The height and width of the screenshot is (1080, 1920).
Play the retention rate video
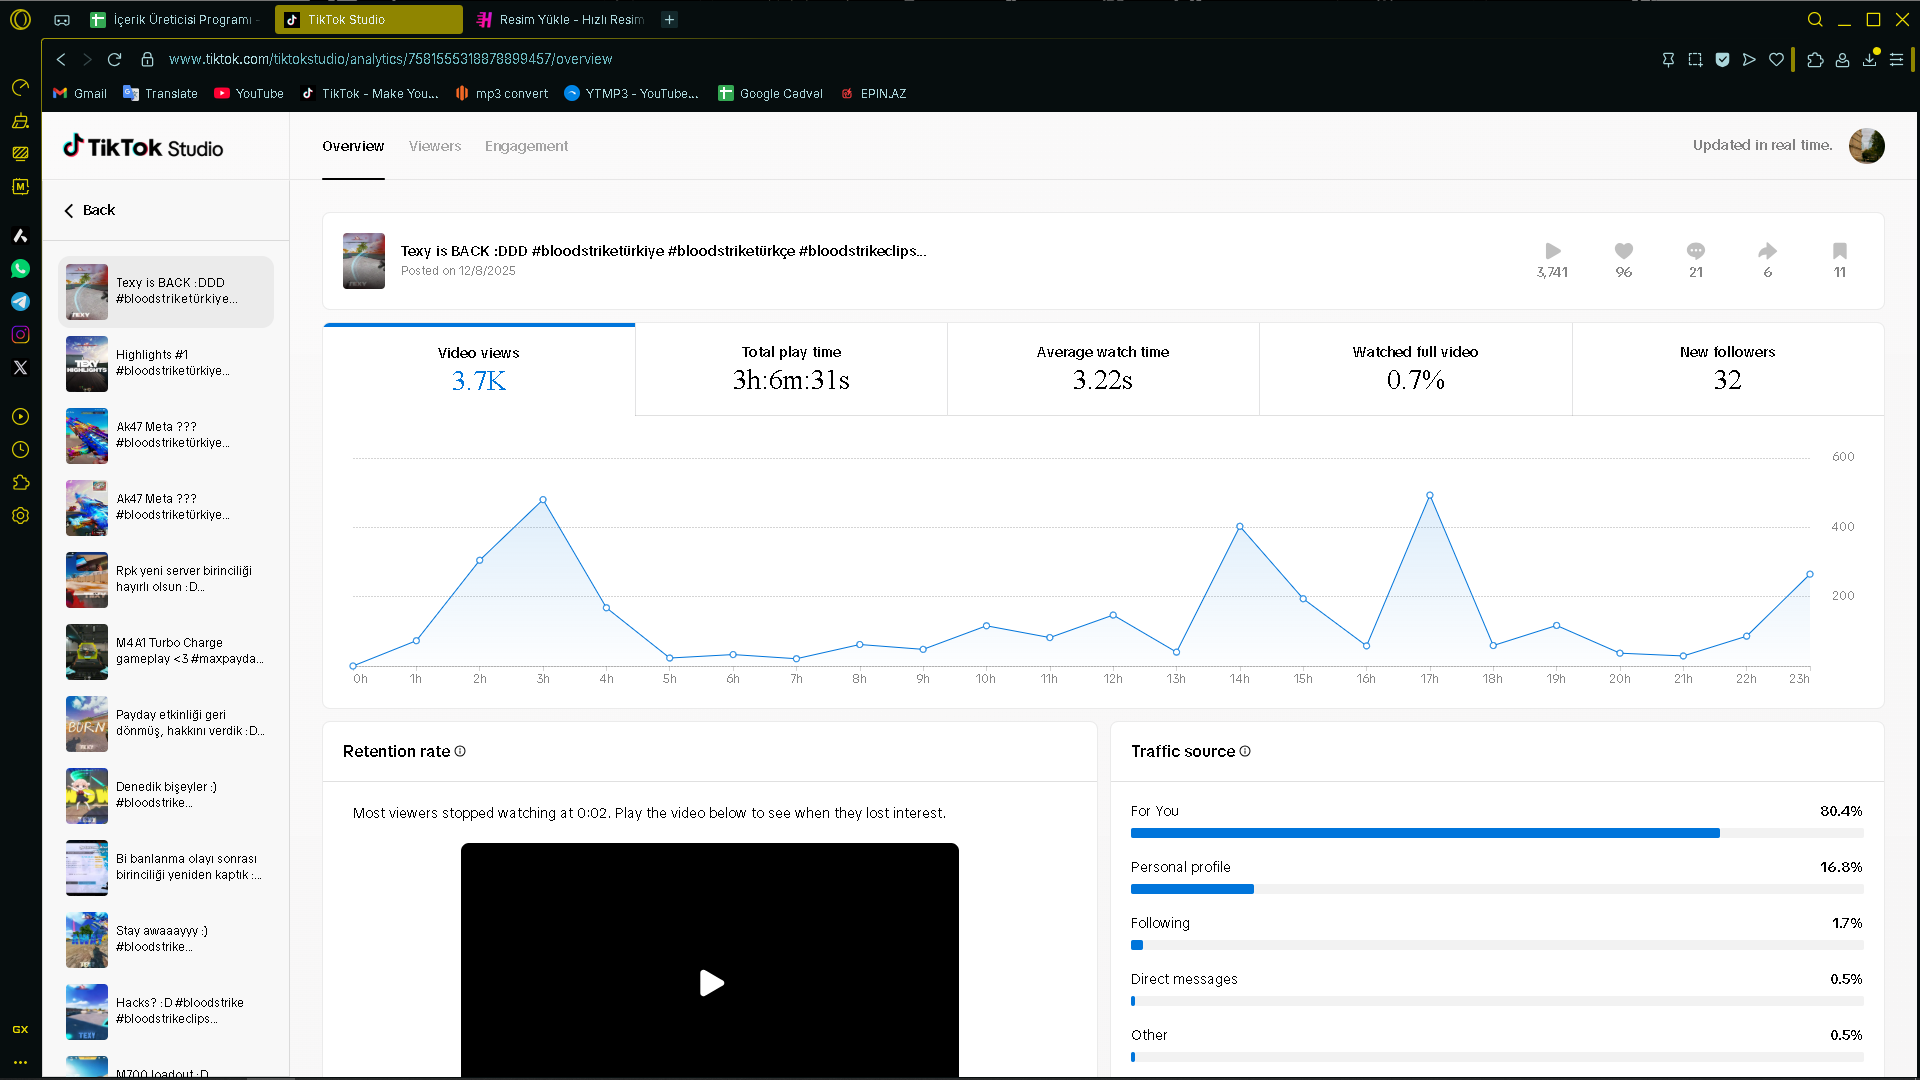pos(710,983)
